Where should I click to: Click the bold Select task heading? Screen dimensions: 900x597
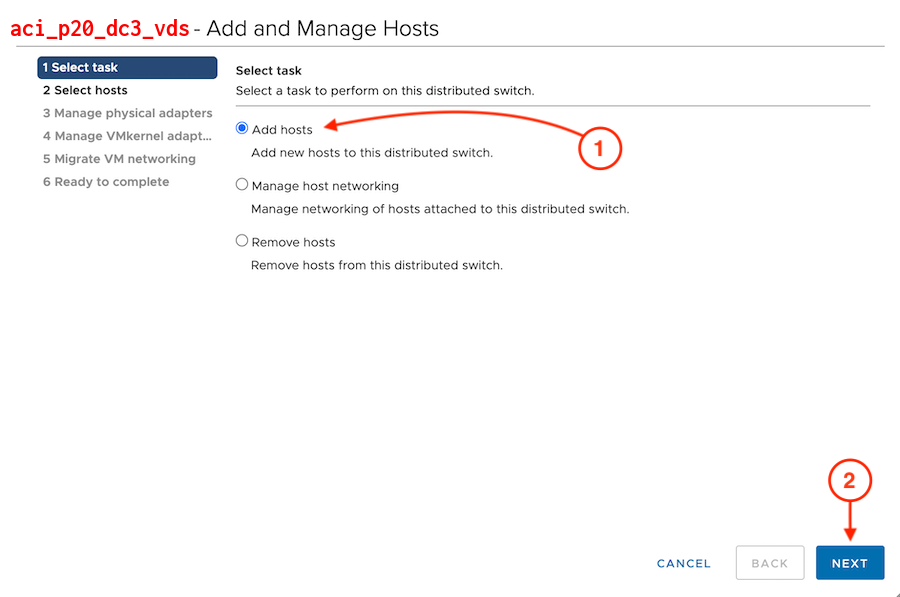(268, 71)
